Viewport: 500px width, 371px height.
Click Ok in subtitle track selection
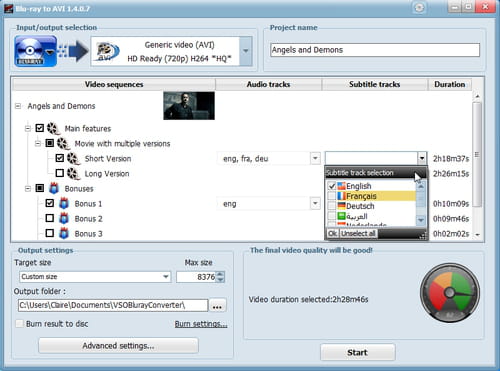pos(332,233)
